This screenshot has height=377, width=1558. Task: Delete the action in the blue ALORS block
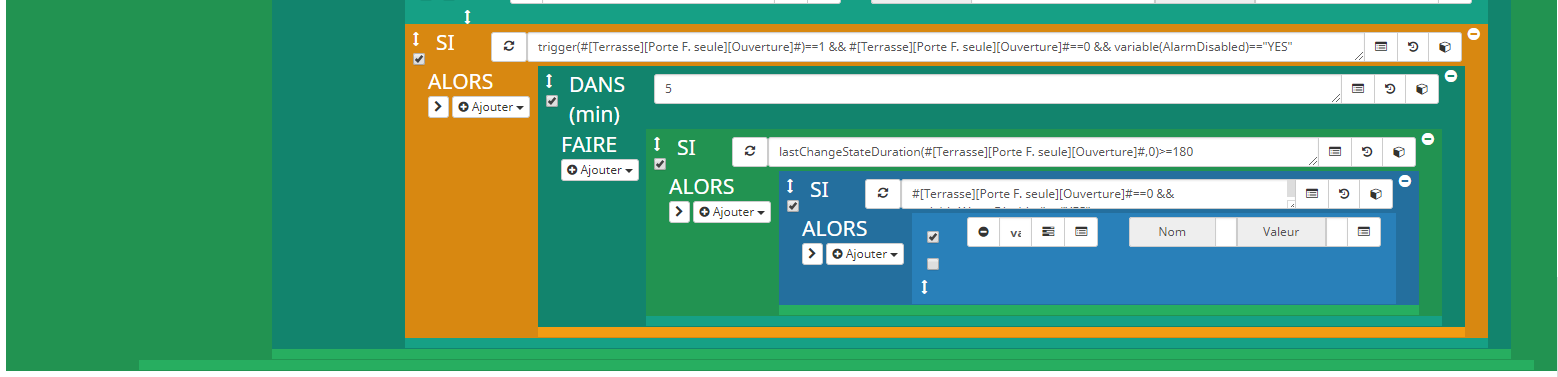984,232
